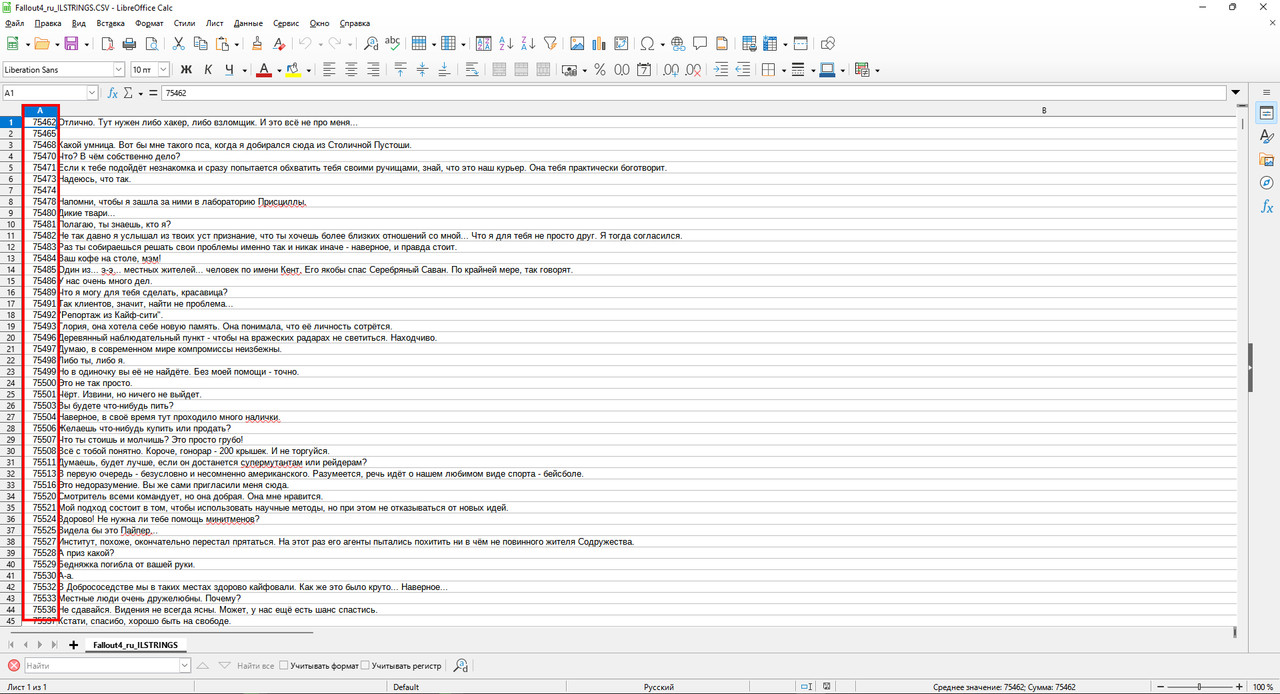Open the Sidebar Gallery panel

pyautogui.click(x=1267, y=160)
